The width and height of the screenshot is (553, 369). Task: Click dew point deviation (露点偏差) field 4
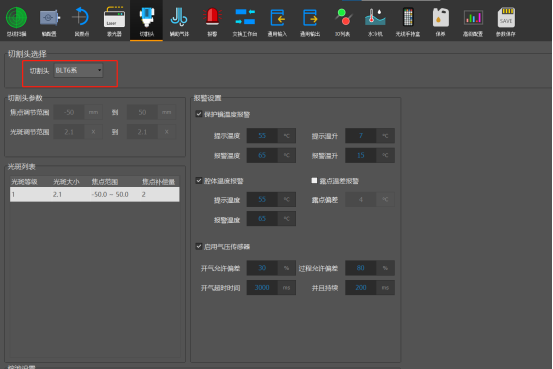pos(361,200)
